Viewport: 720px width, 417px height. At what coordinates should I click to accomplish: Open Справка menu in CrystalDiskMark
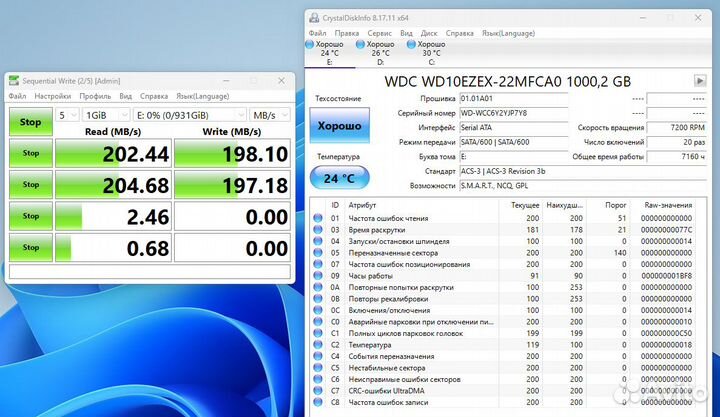[154, 96]
